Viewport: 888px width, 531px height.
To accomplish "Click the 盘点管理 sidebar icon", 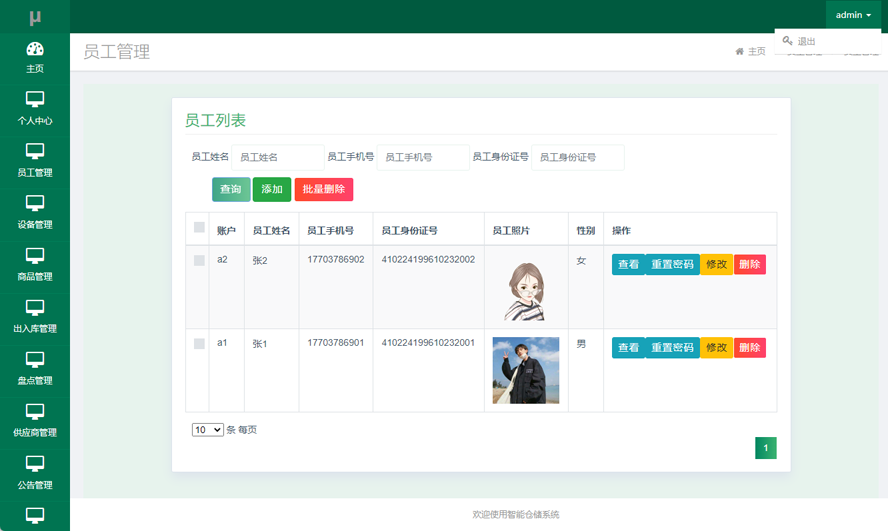I will click(35, 359).
